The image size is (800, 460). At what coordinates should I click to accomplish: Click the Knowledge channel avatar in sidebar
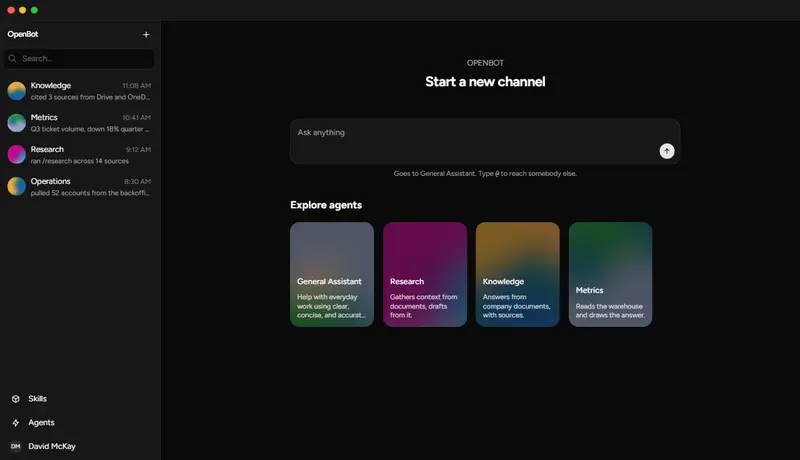(x=16, y=91)
